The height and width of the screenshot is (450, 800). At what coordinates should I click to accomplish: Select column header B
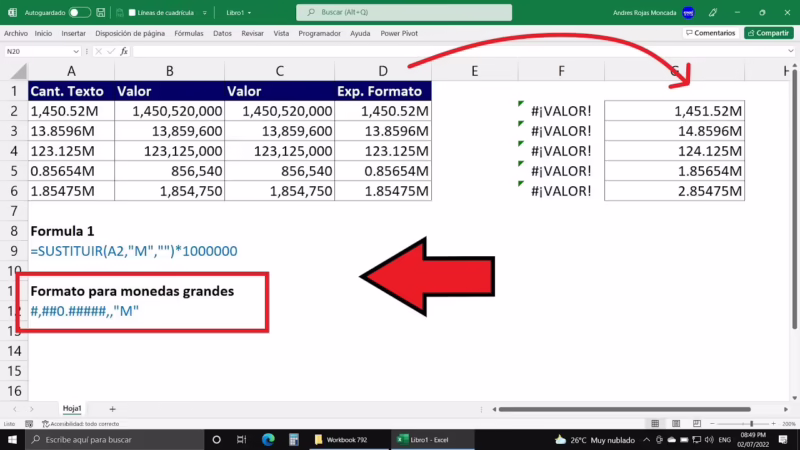tap(169, 71)
